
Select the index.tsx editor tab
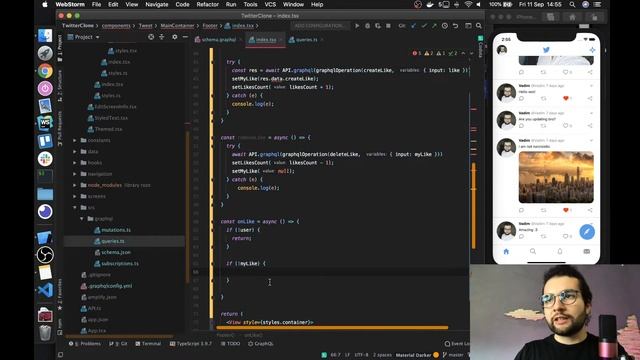point(265,40)
